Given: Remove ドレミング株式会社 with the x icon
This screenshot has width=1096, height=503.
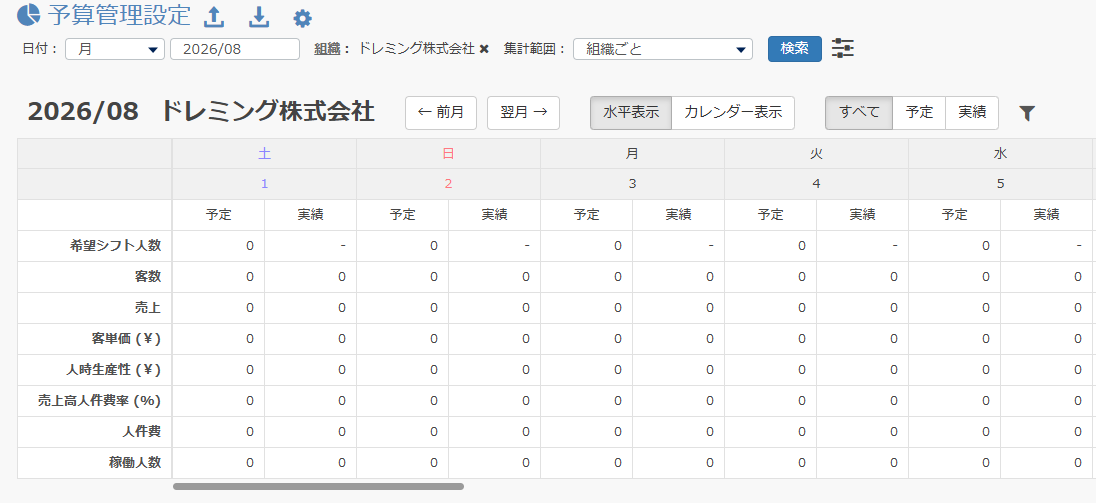Looking at the screenshot, I should coord(484,49).
